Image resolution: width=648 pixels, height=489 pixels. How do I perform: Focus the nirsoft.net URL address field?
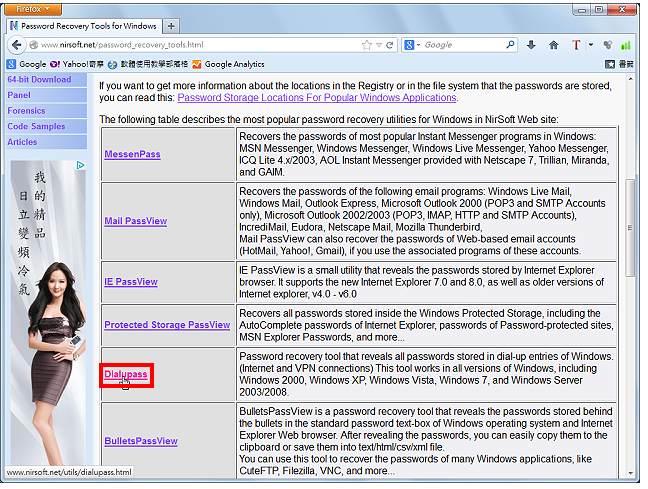(198, 45)
